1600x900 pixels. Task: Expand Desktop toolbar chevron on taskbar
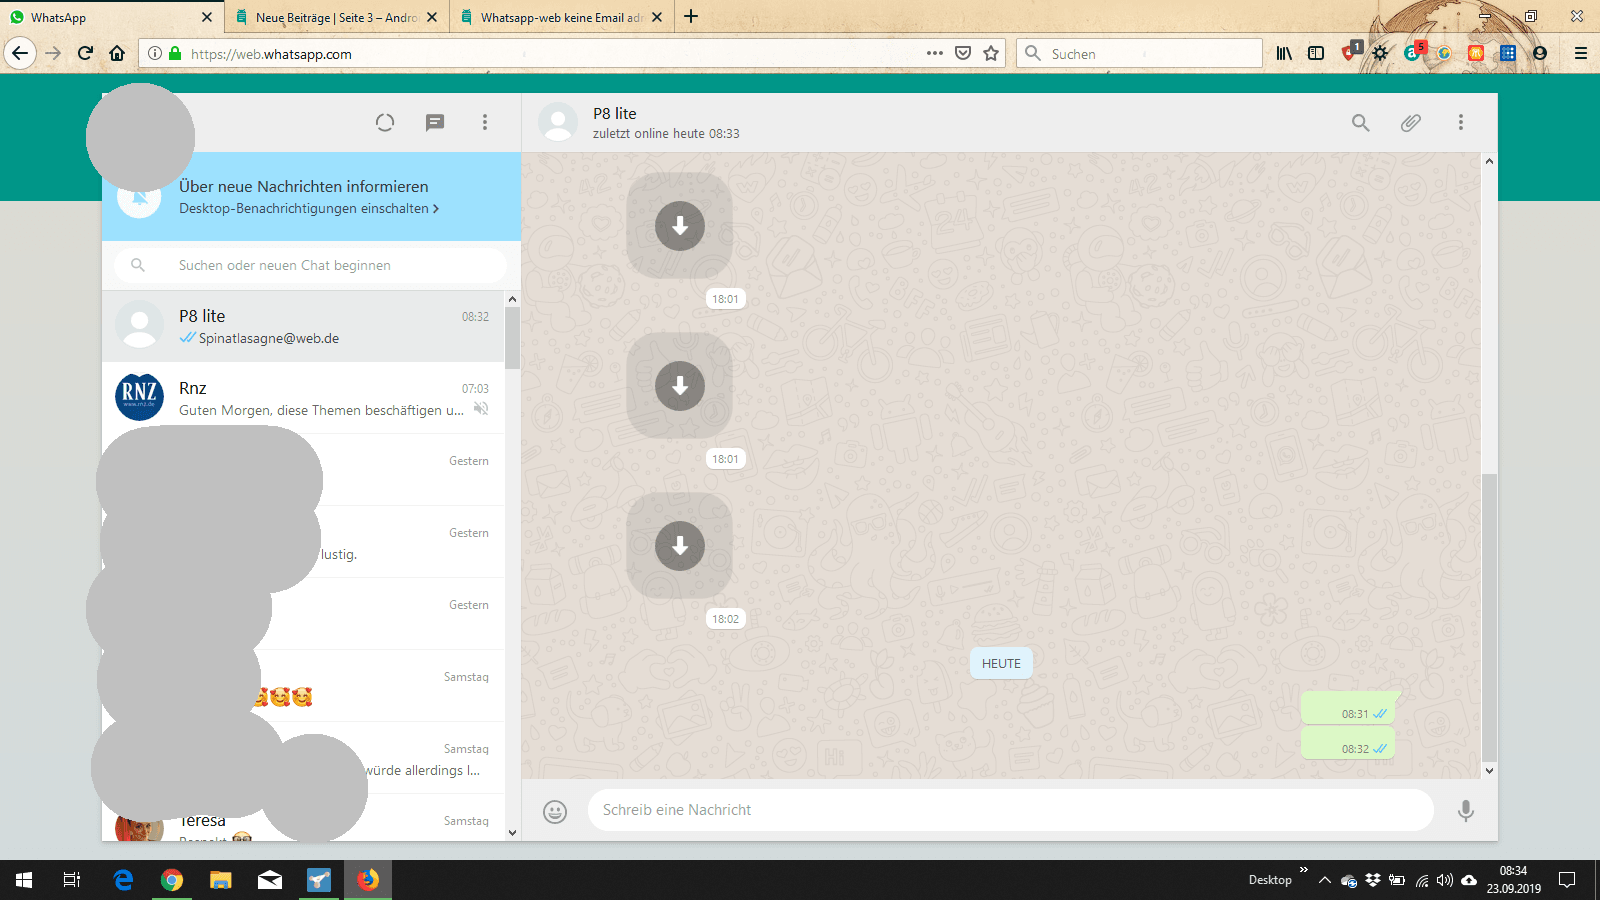click(x=1303, y=870)
